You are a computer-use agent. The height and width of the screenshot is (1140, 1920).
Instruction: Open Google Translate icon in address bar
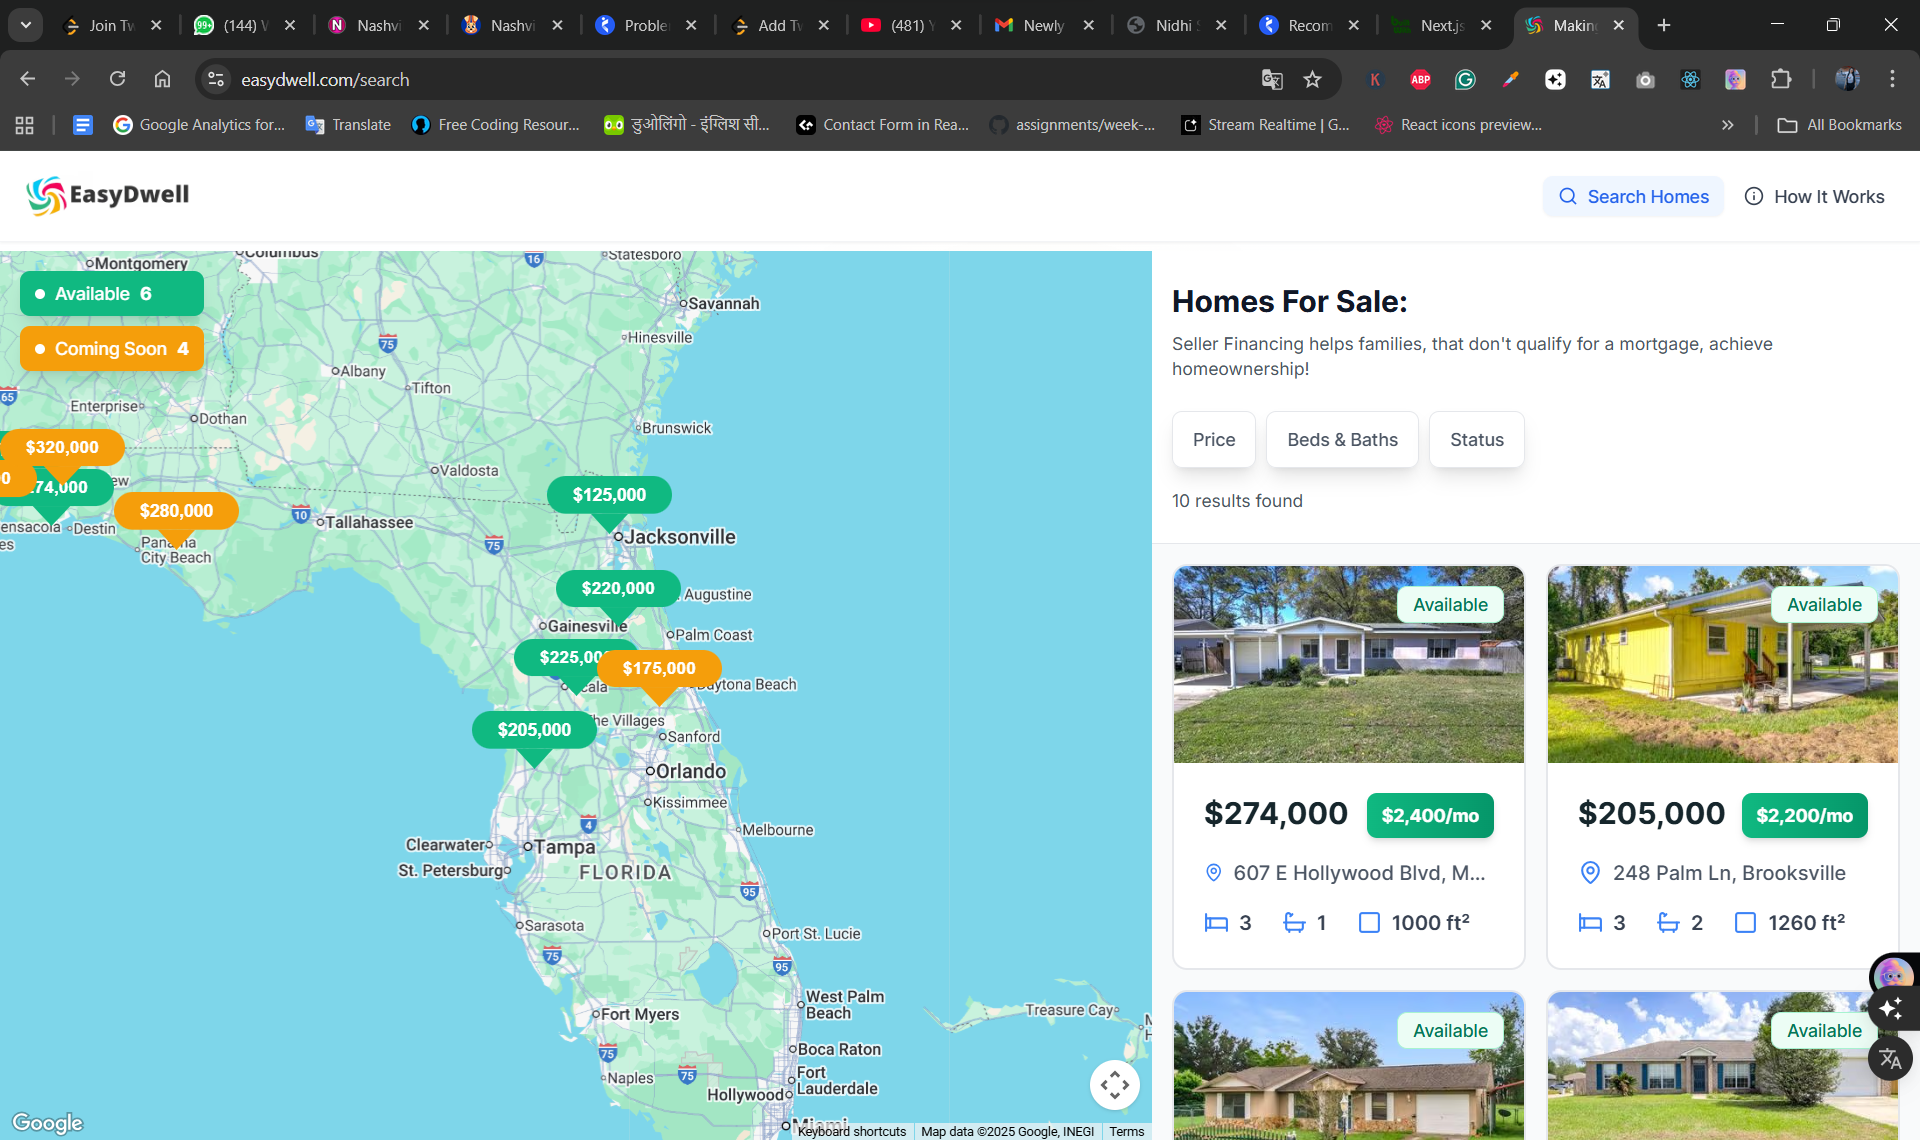(x=1271, y=80)
